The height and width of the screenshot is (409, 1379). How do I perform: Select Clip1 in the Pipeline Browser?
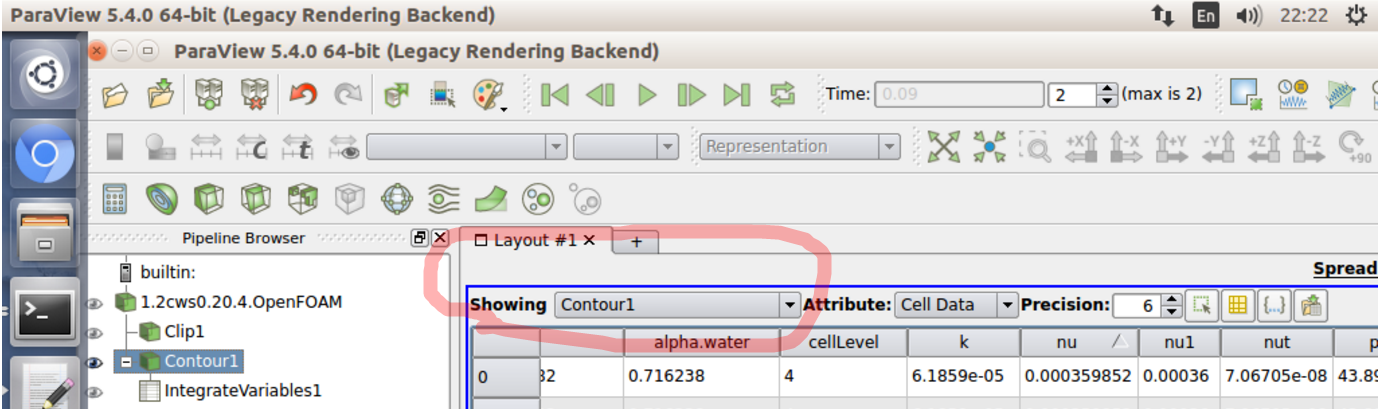[184, 331]
